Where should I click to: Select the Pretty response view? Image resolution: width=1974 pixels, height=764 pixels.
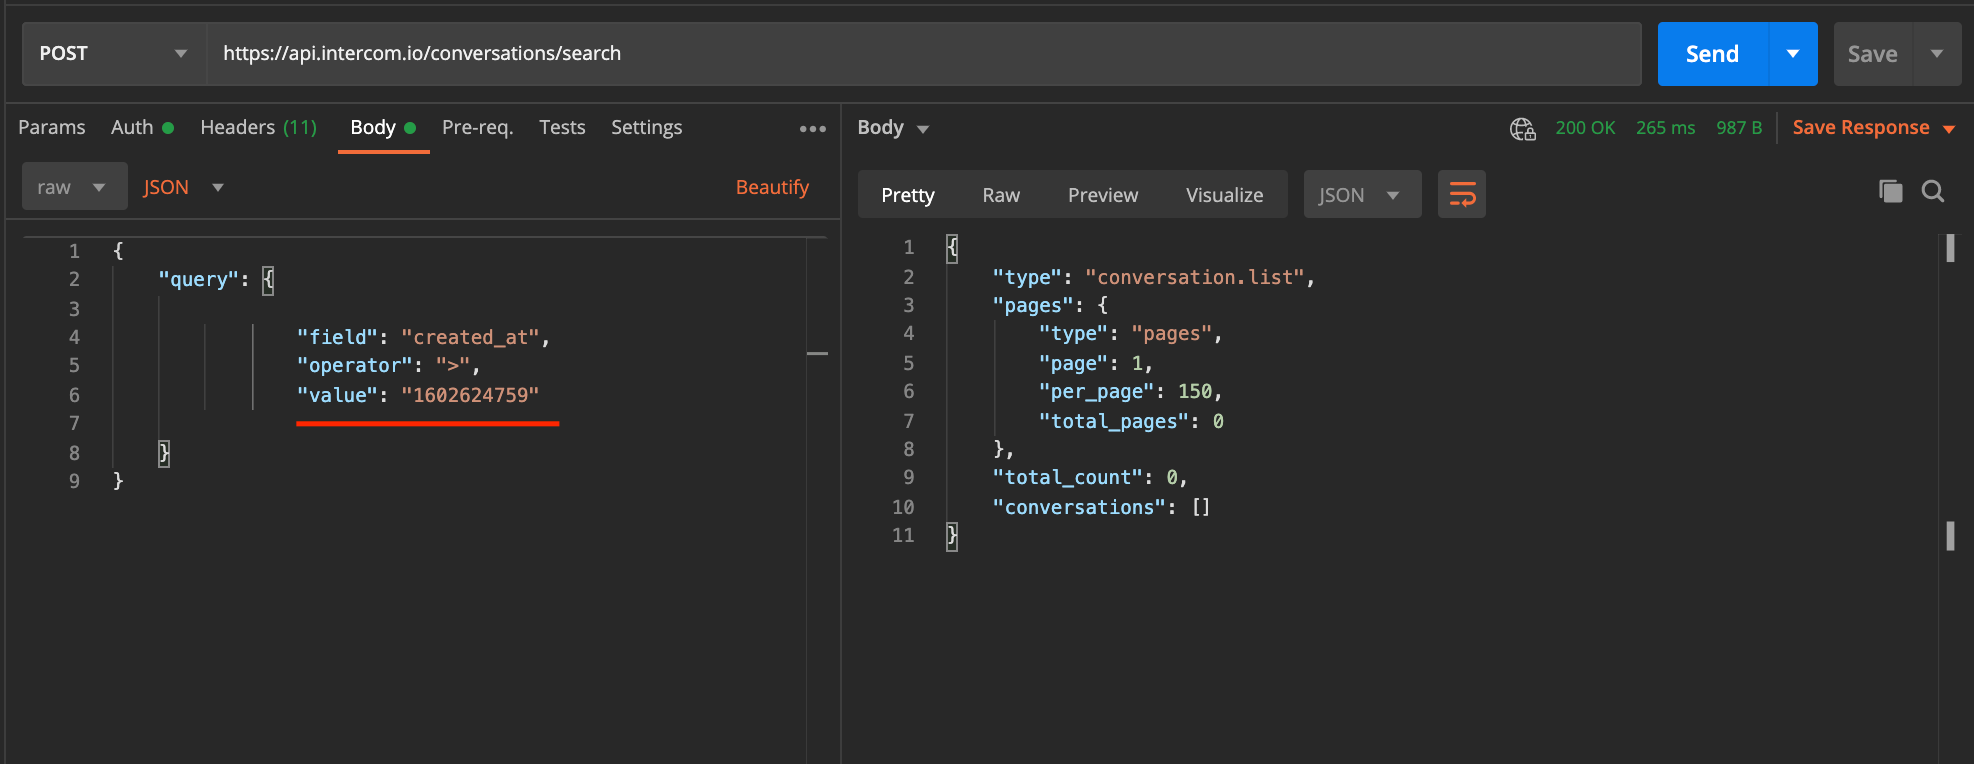pos(908,195)
